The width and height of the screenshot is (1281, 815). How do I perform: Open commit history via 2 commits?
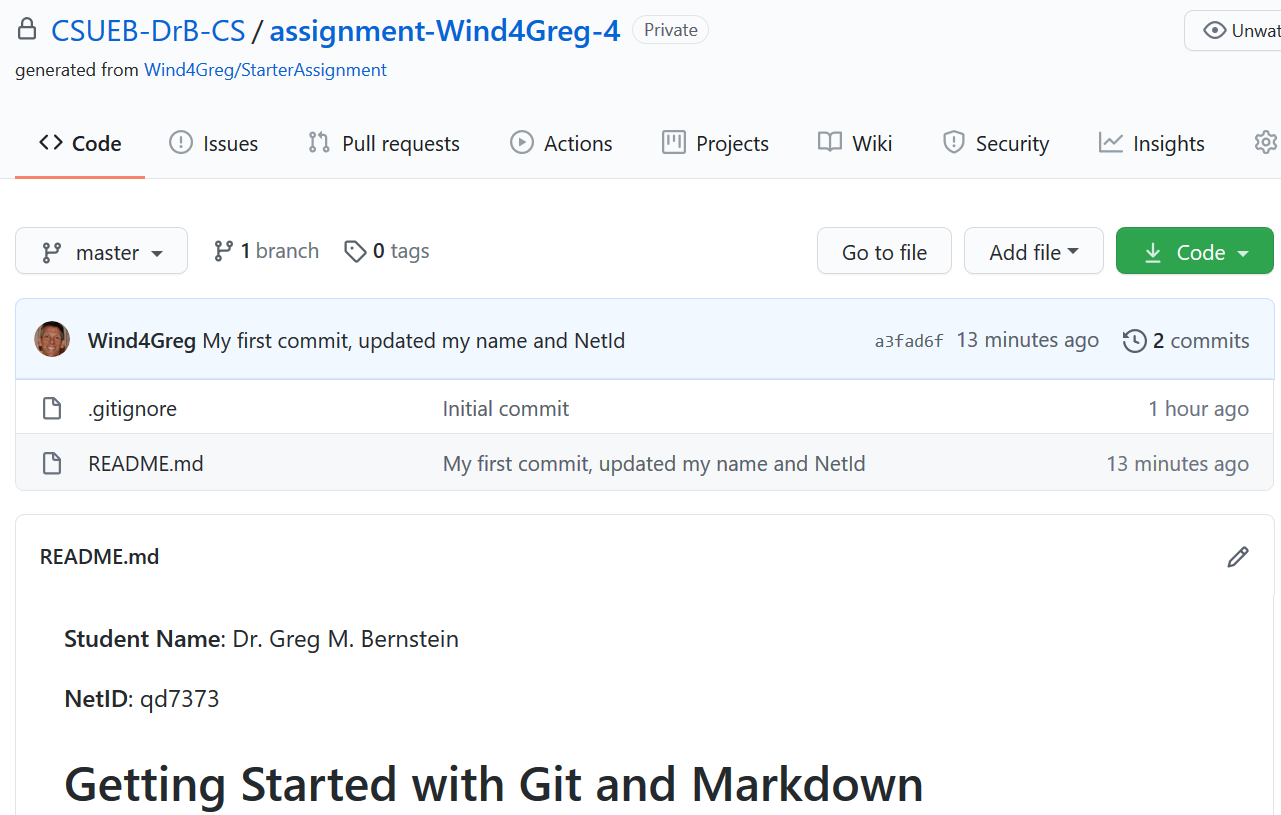(1186, 341)
